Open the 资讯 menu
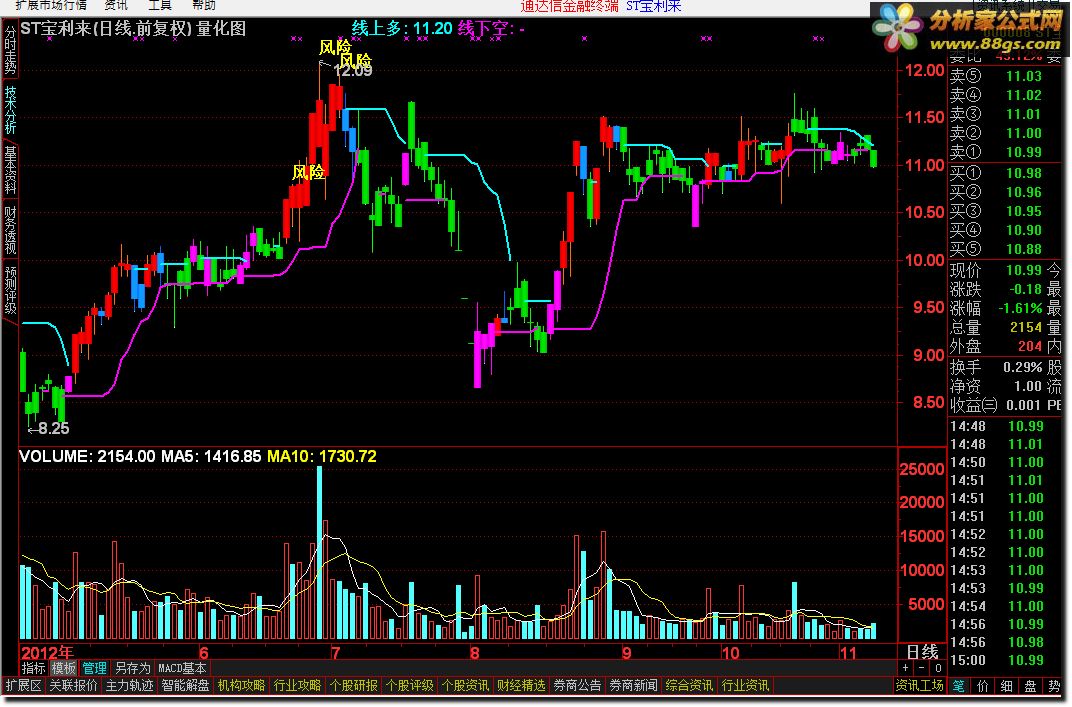Viewport: 1072px width, 707px height. click(x=116, y=5)
